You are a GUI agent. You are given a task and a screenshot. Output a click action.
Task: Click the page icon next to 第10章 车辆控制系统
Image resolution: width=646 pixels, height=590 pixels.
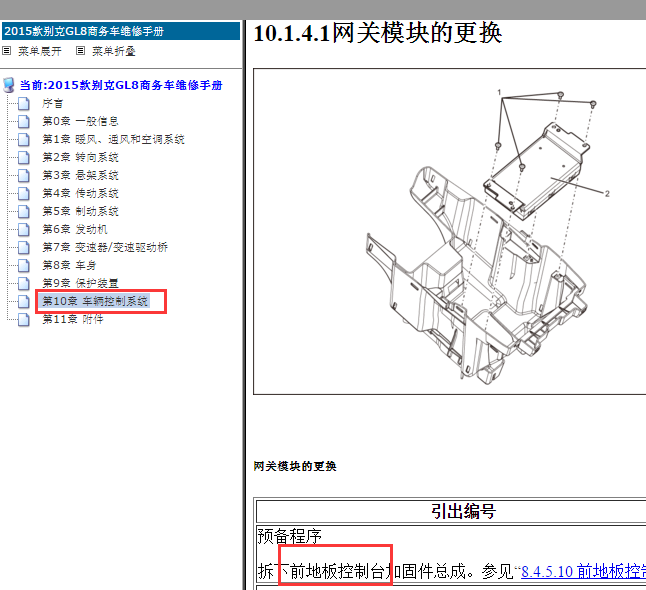24,302
